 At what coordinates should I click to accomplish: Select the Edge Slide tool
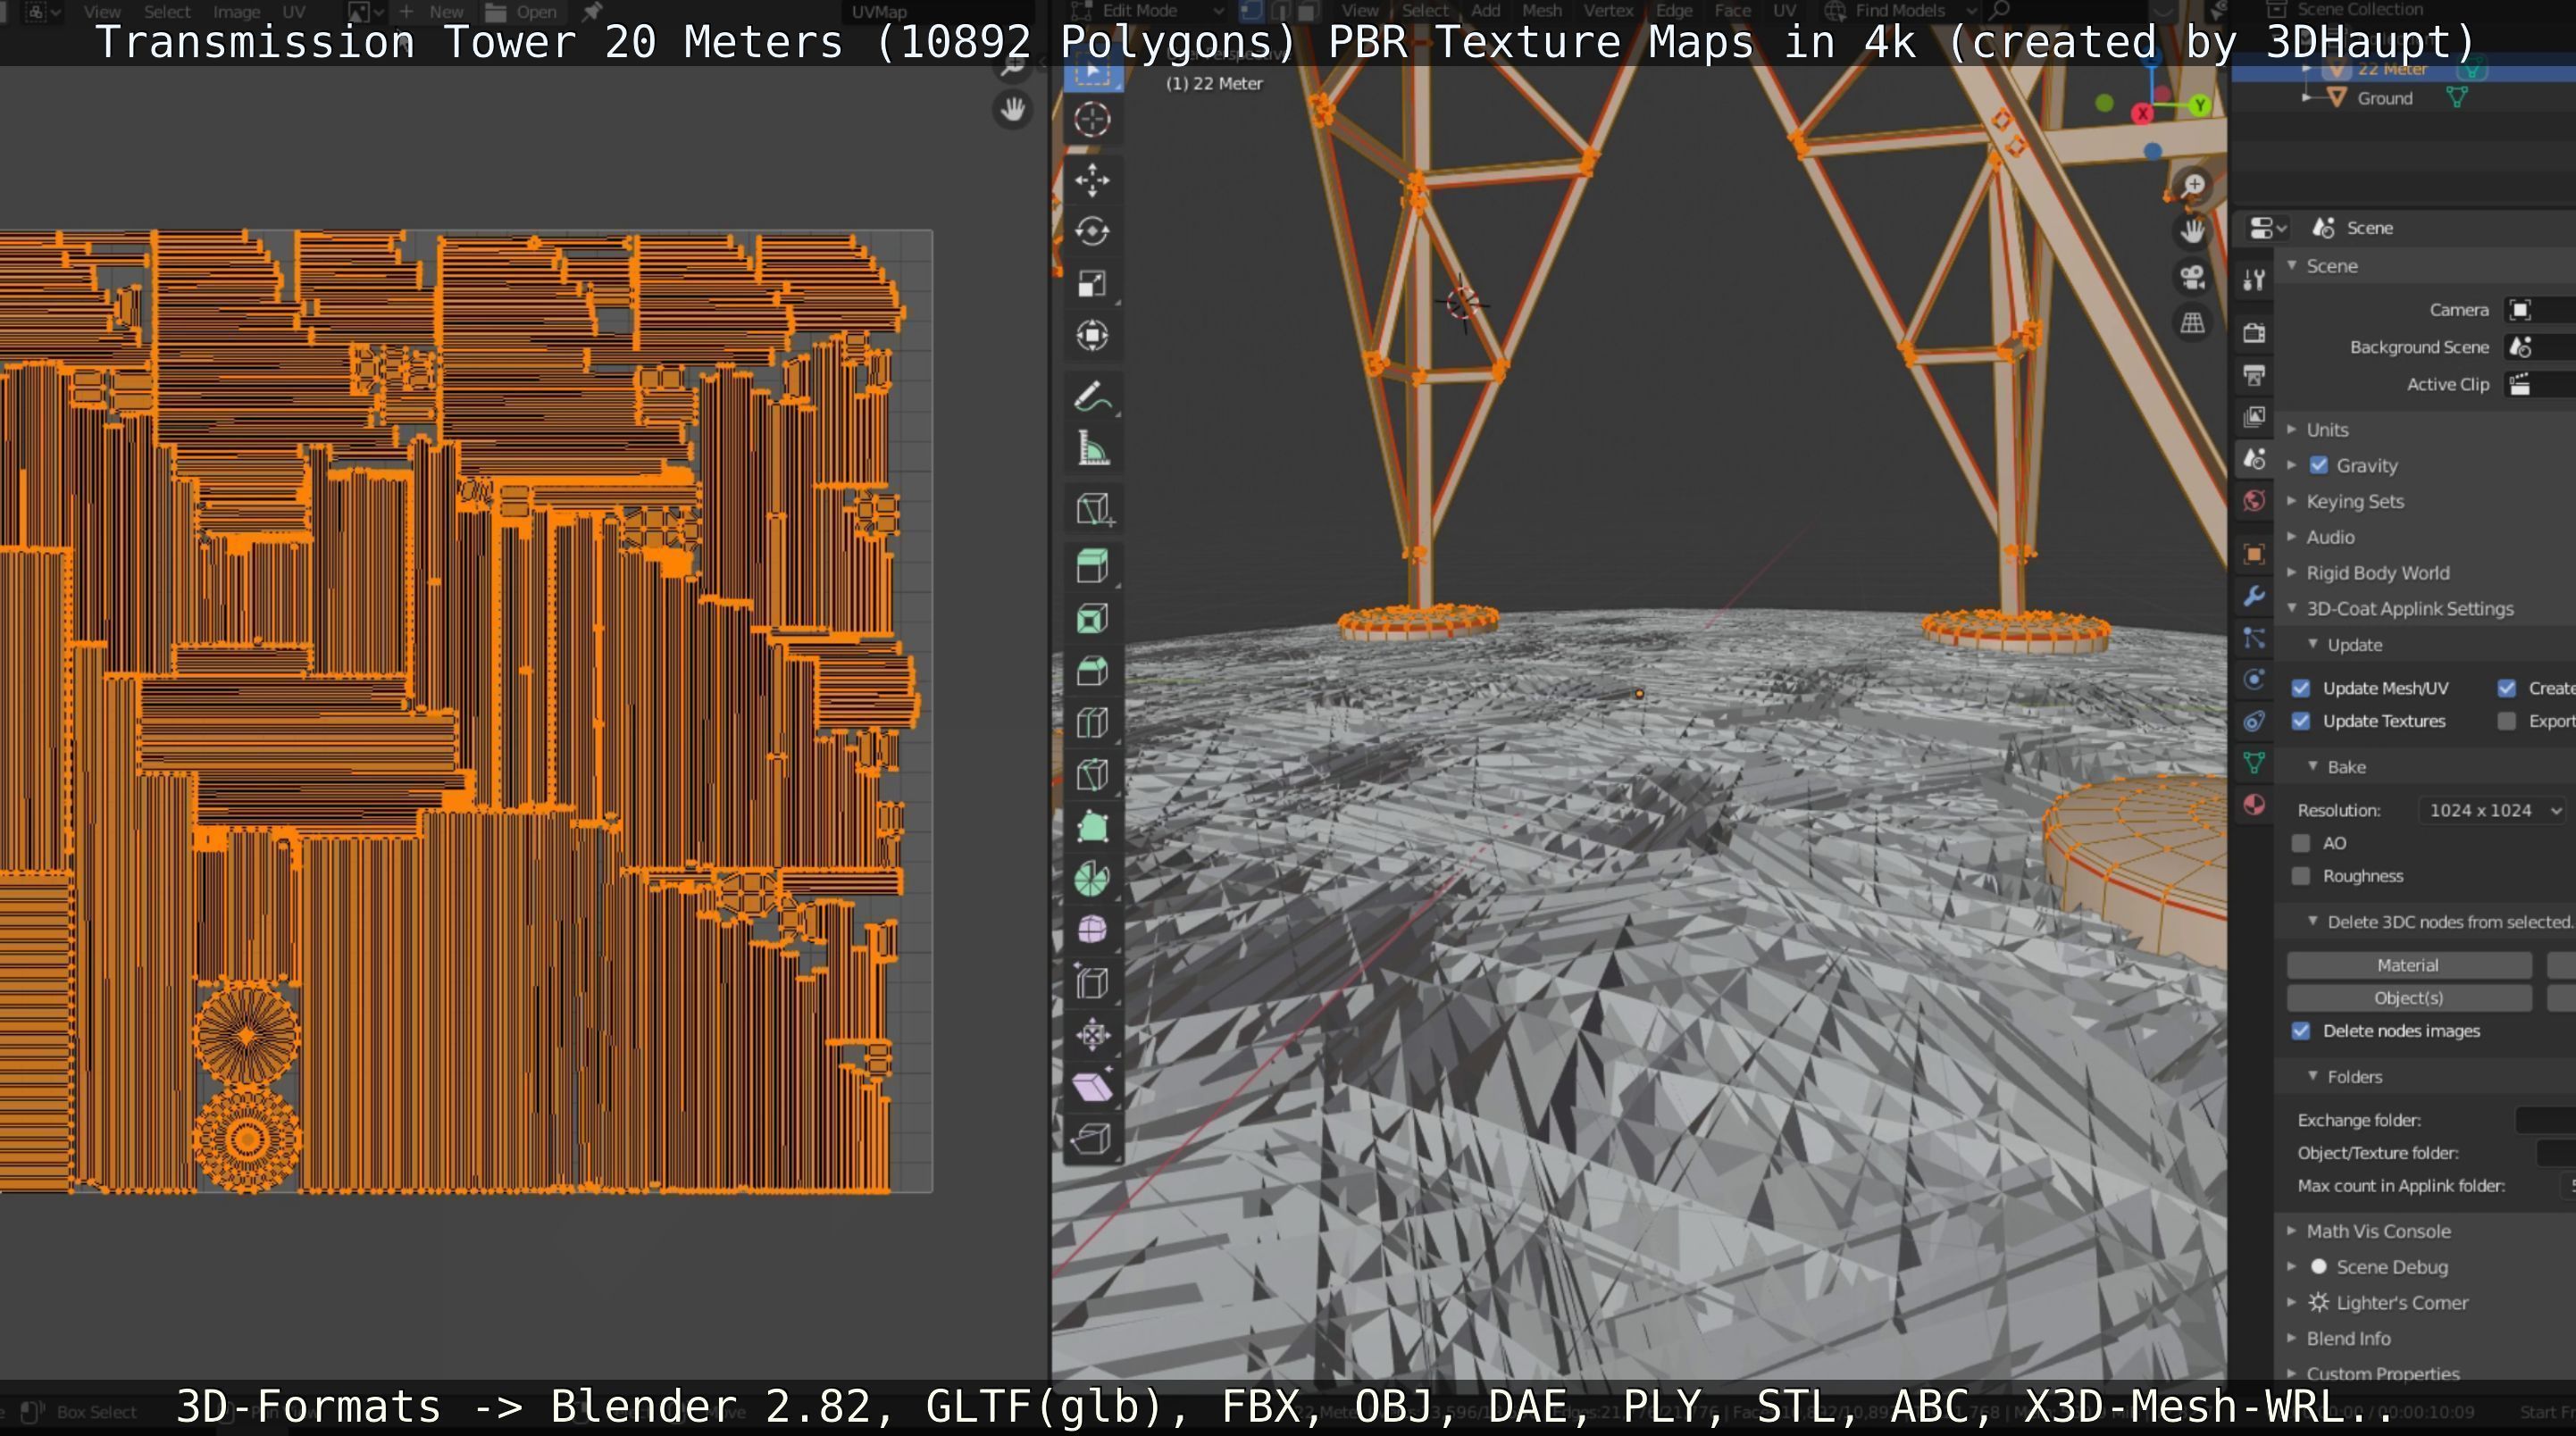tap(1092, 983)
